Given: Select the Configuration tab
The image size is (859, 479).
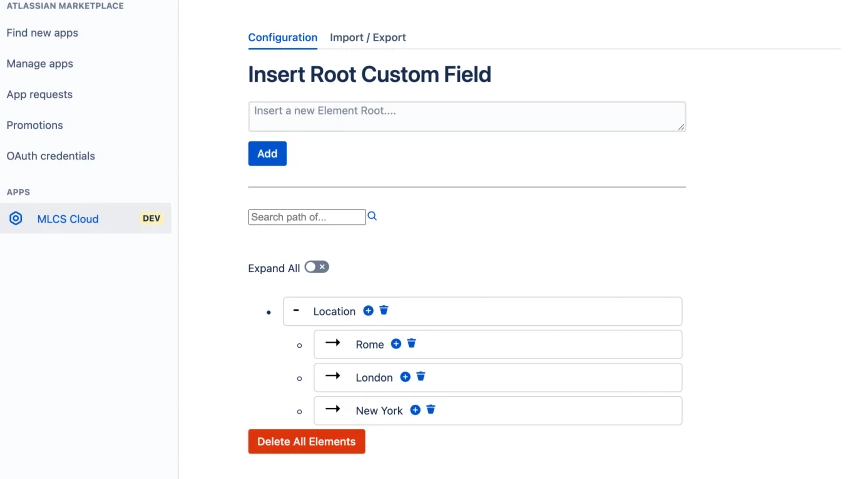Looking at the screenshot, I should (x=283, y=38).
